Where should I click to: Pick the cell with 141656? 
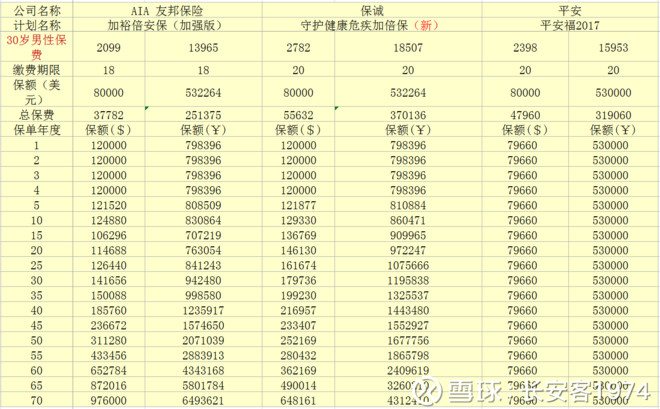click(x=109, y=280)
